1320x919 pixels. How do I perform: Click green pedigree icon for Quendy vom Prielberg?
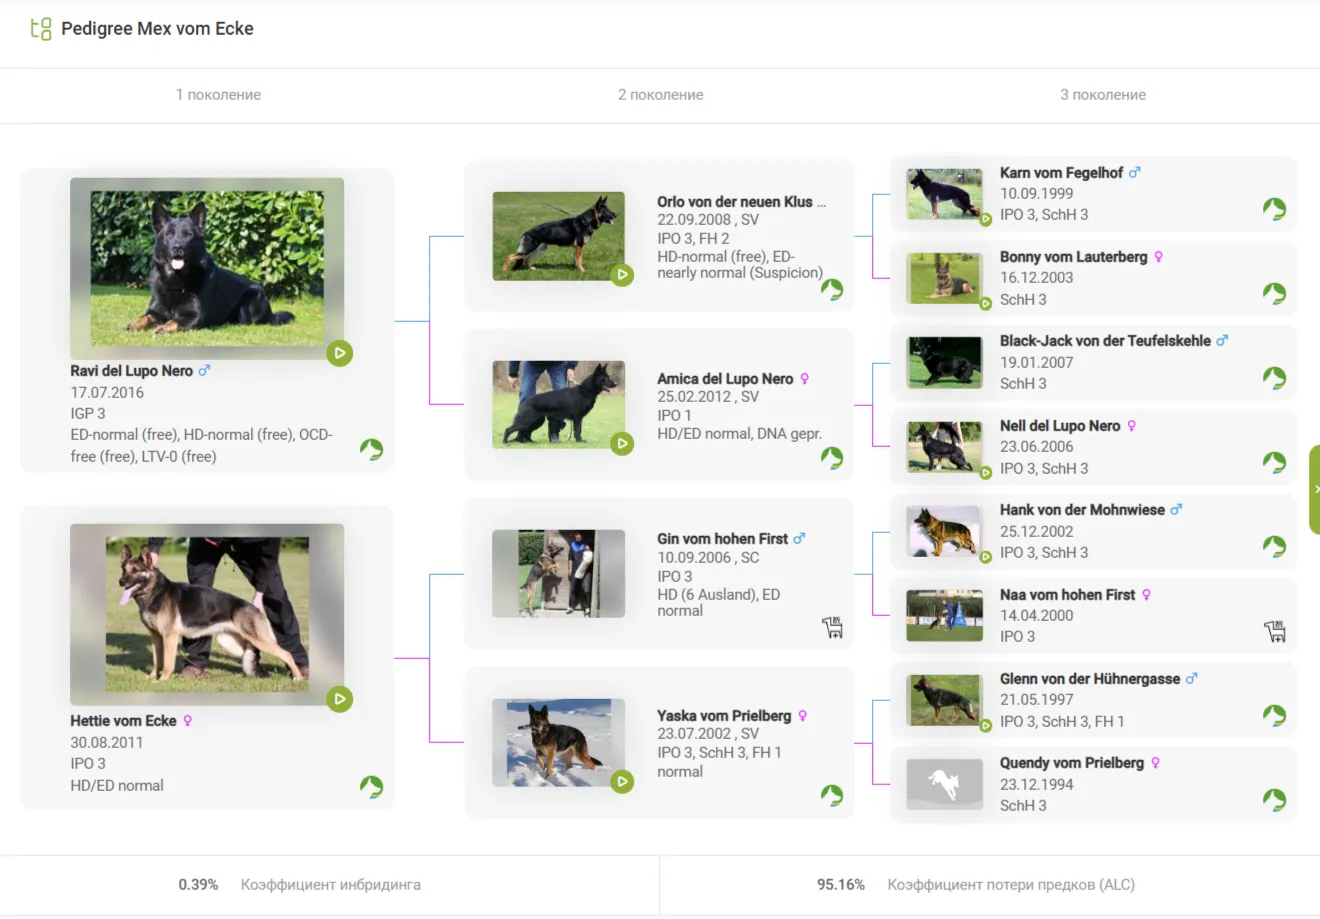[x=1274, y=799]
